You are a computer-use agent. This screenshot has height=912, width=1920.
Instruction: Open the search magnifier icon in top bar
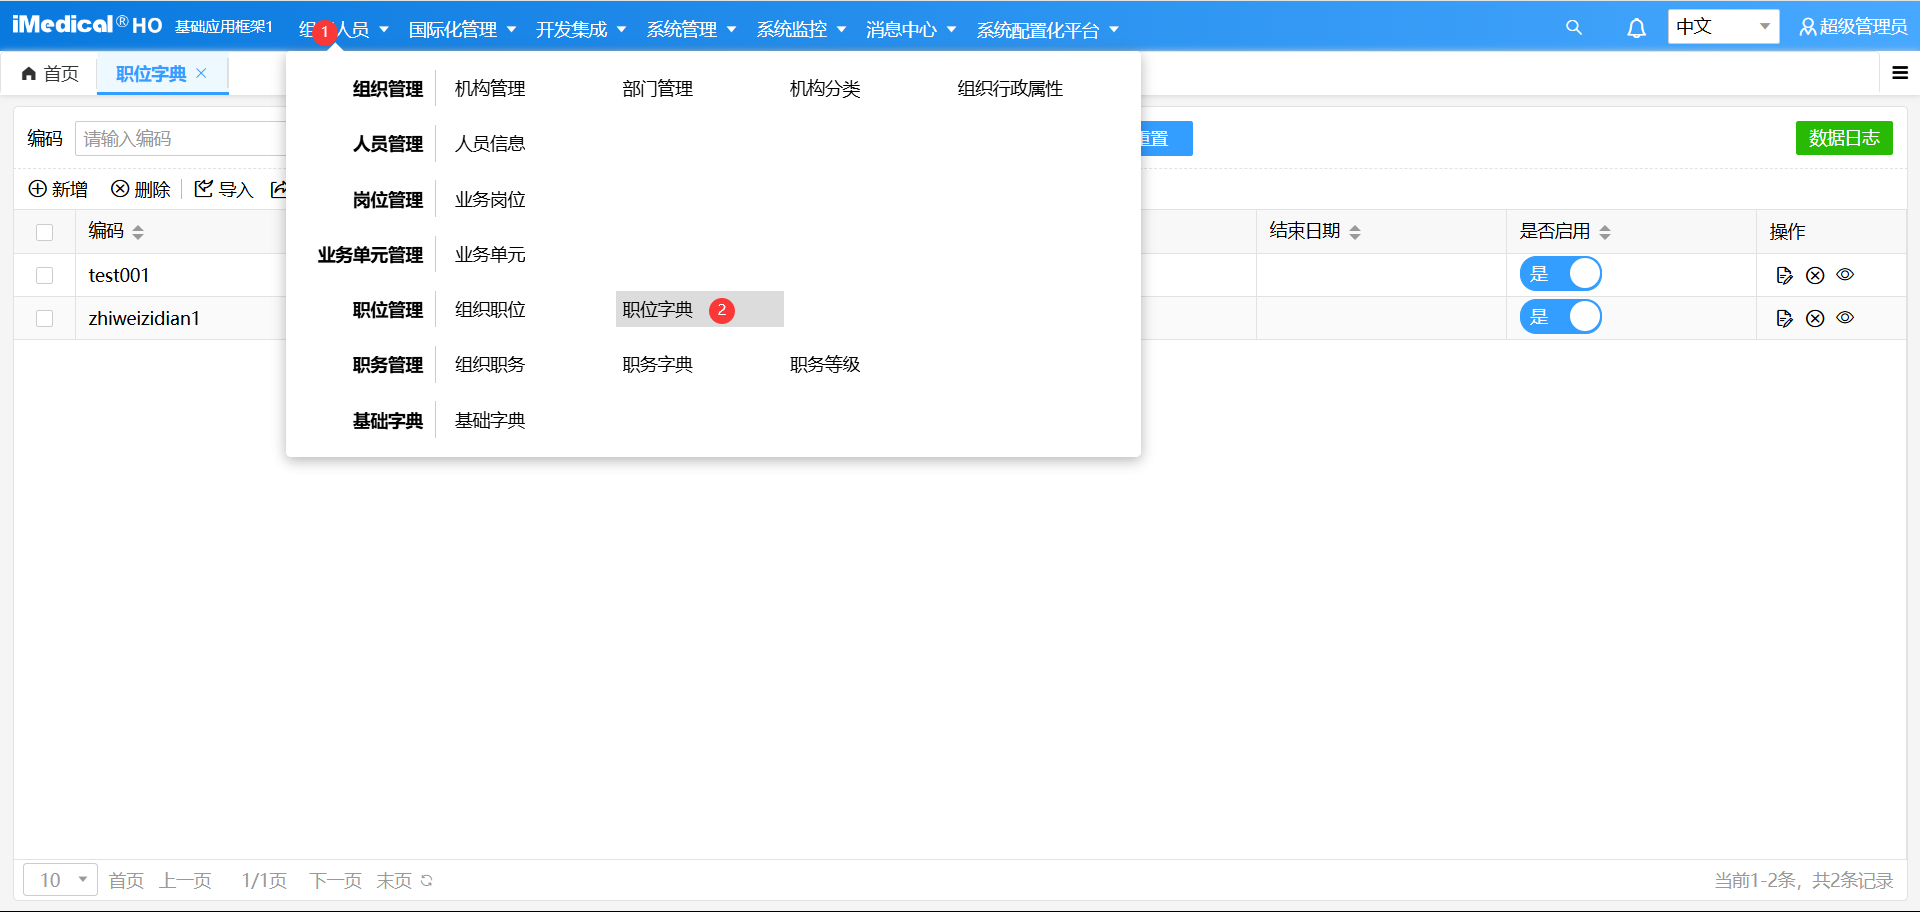1574,27
